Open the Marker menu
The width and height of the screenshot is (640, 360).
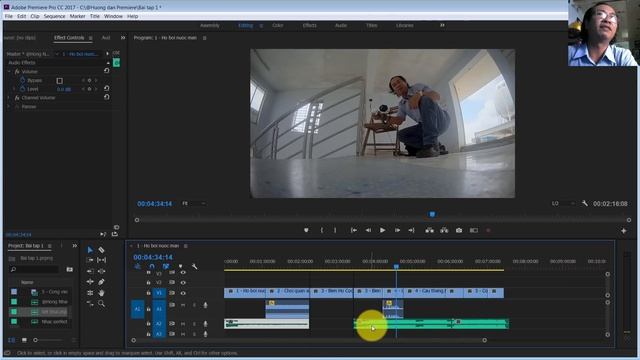[x=77, y=16]
